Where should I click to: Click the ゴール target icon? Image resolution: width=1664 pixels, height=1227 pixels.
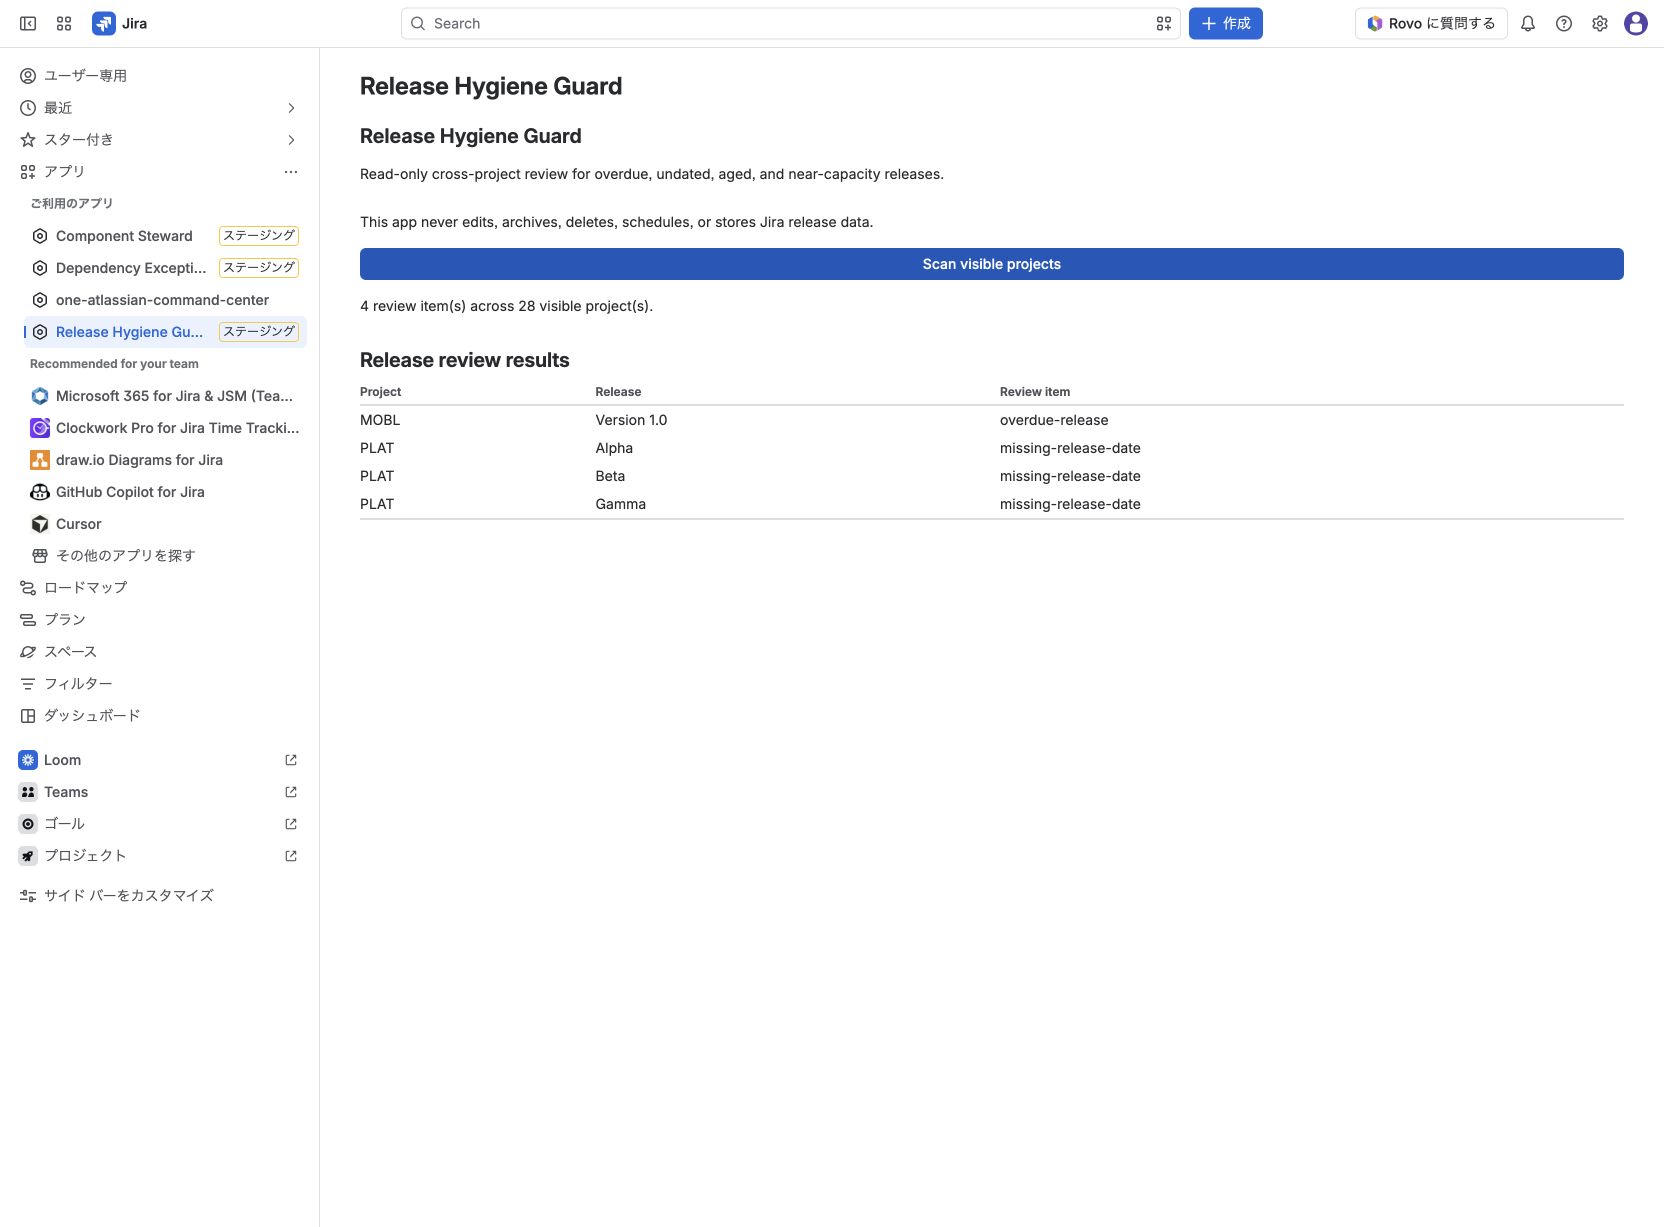point(28,824)
